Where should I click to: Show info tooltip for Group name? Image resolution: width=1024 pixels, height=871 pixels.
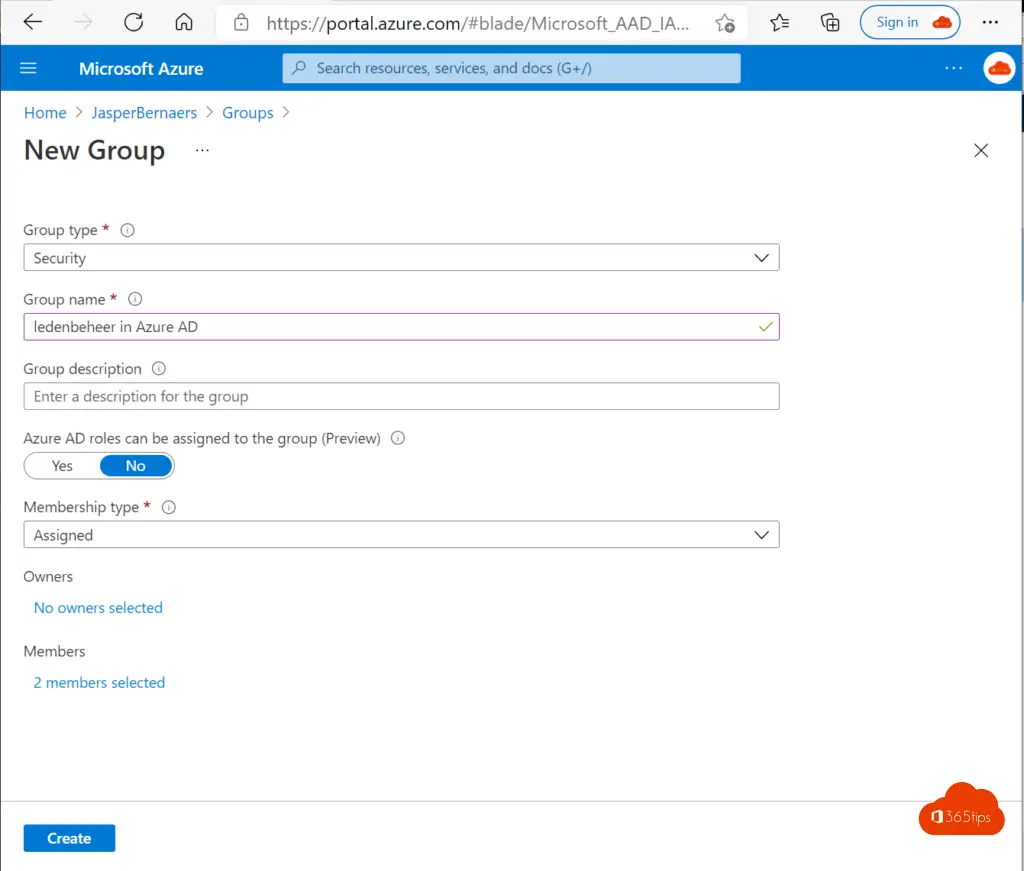[x=135, y=299]
